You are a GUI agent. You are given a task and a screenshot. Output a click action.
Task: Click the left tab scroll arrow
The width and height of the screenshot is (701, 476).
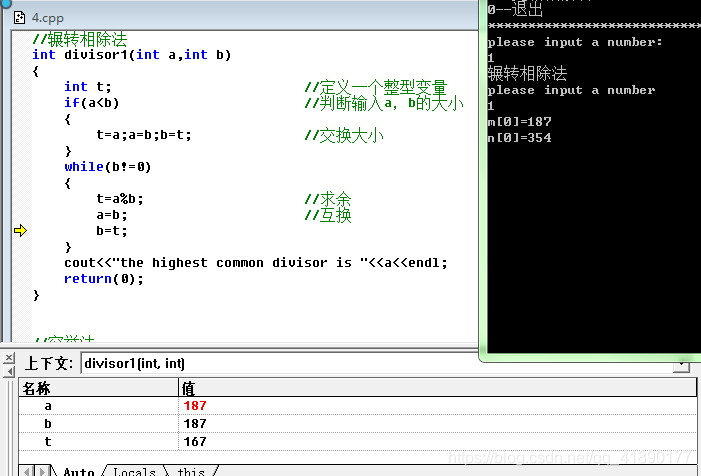(27, 471)
